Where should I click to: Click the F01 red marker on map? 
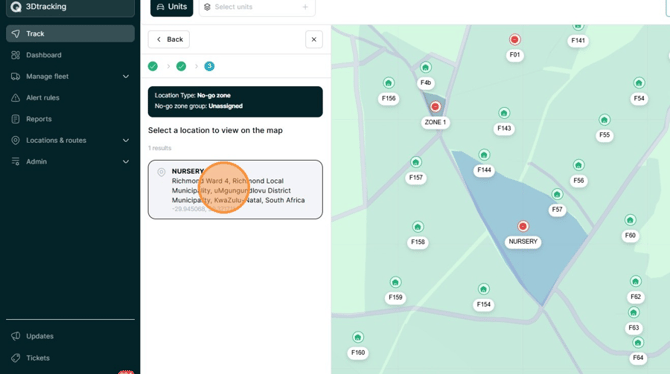pyautogui.click(x=514, y=40)
